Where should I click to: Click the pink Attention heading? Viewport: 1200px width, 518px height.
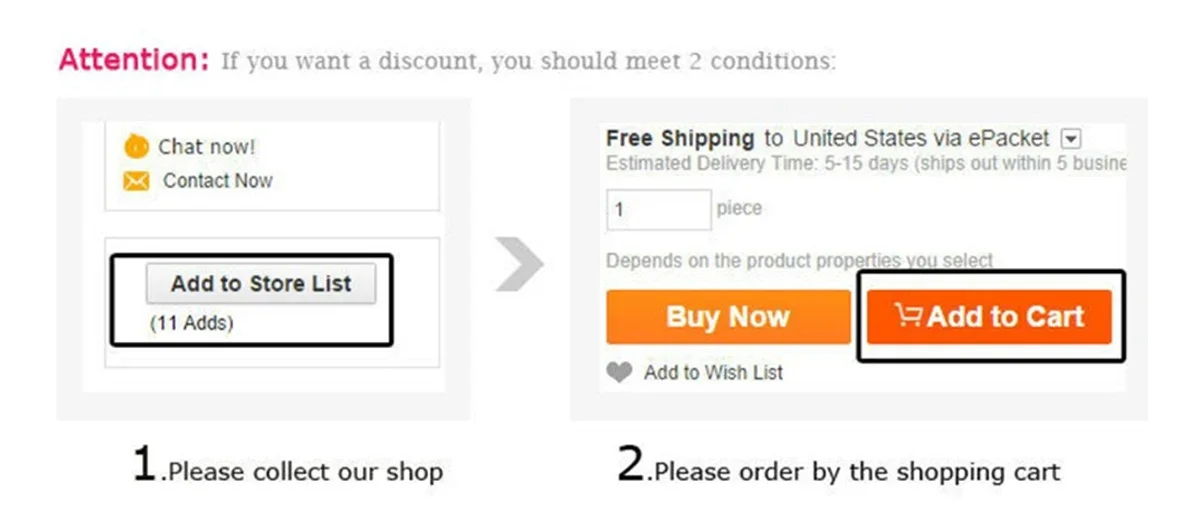point(134,60)
